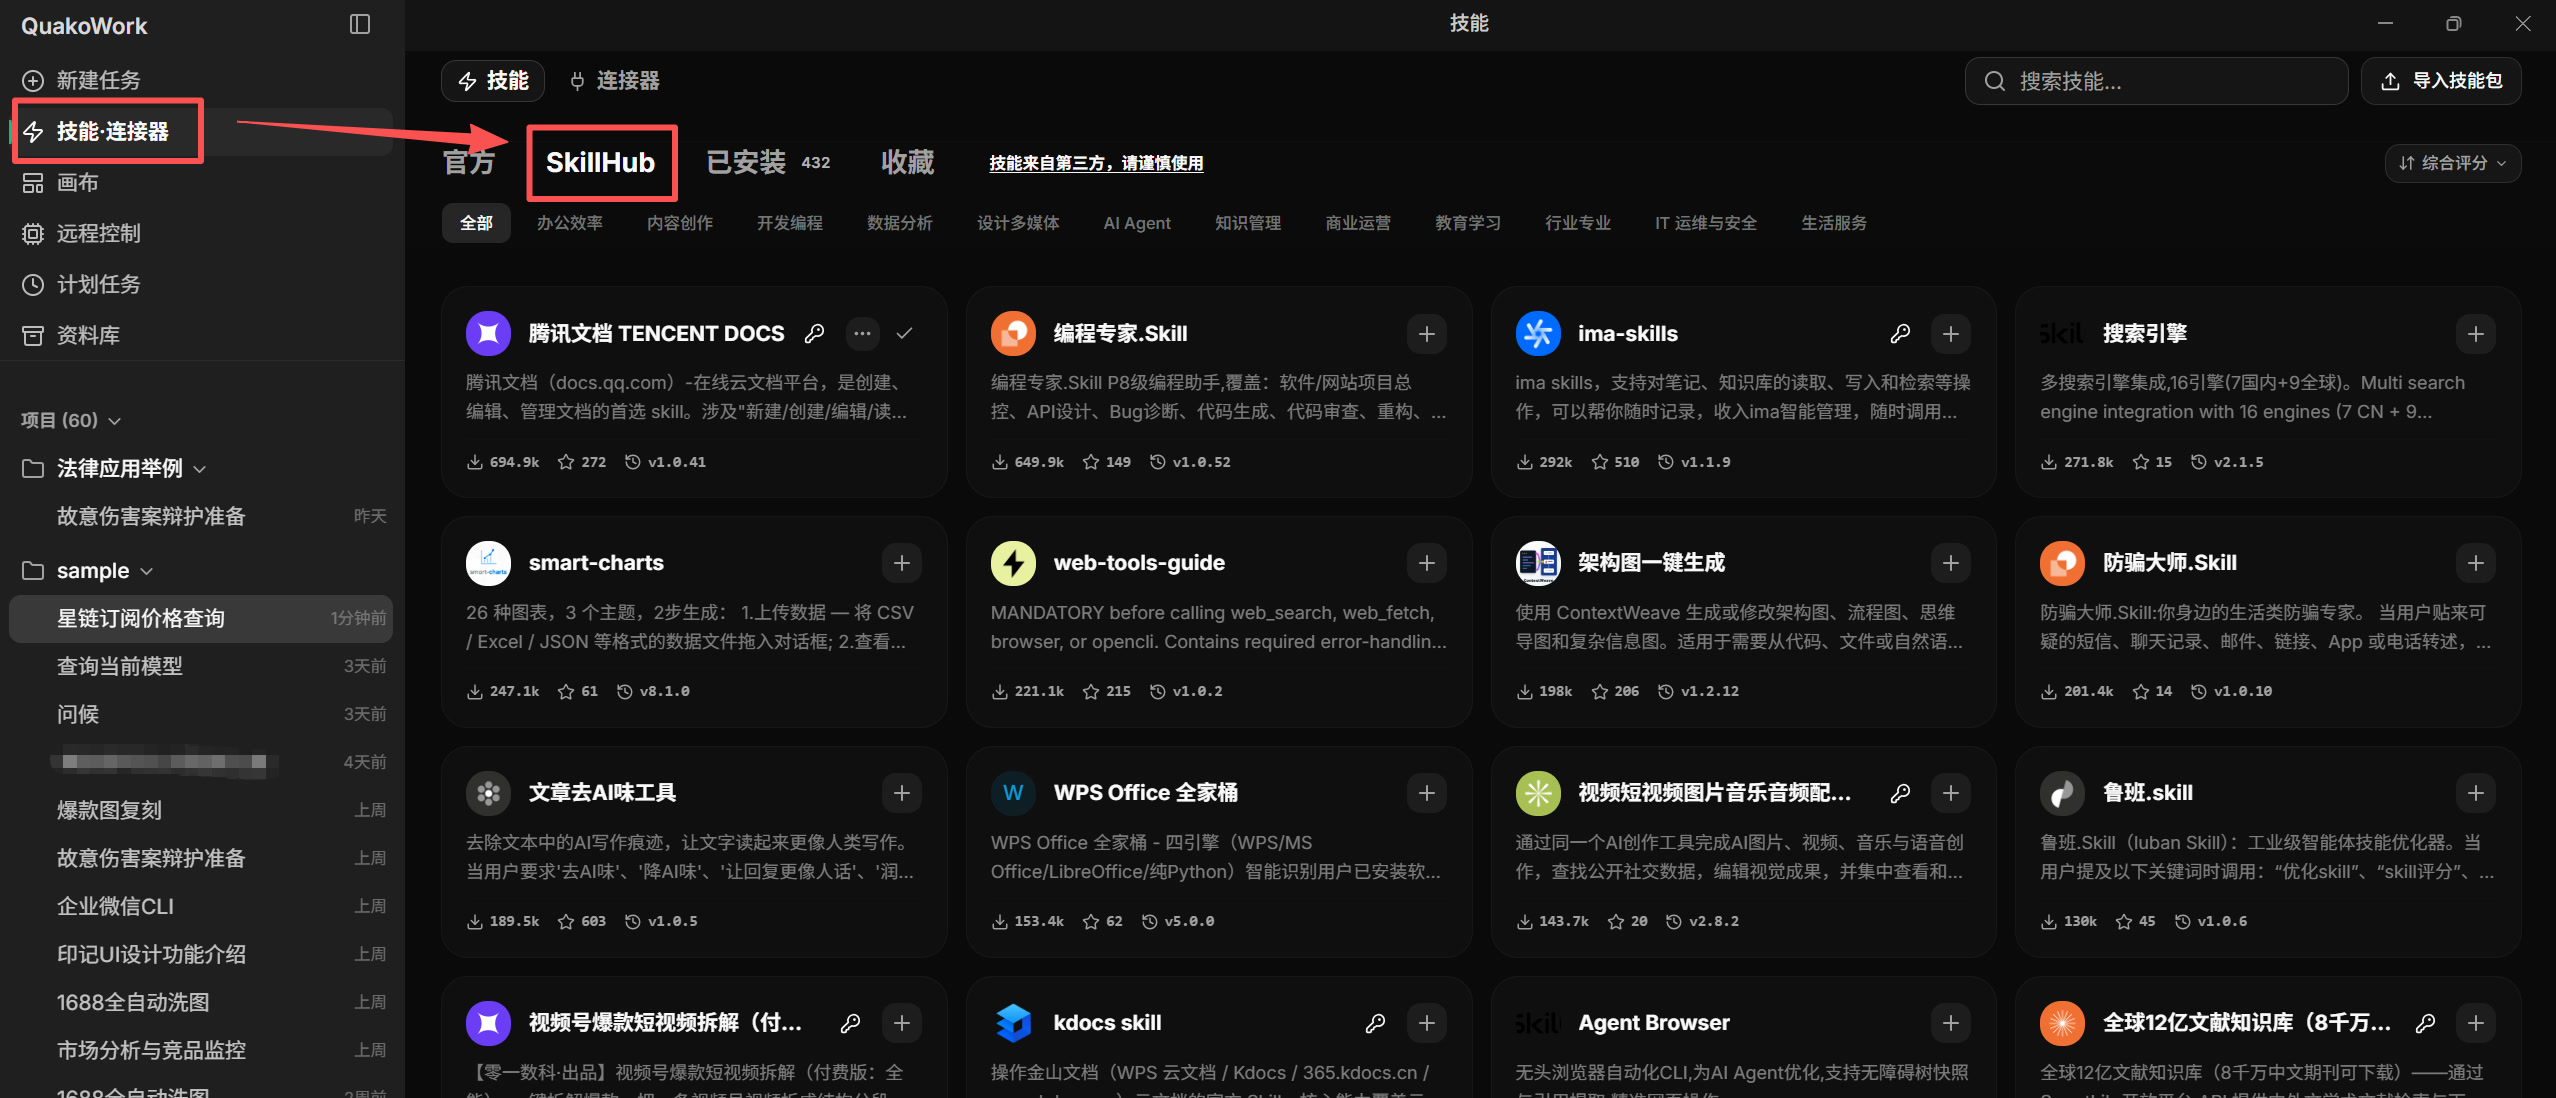Click the smart-charts logo thumbnail
Screen dimensions: 2556x1098
click(x=488, y=564)
